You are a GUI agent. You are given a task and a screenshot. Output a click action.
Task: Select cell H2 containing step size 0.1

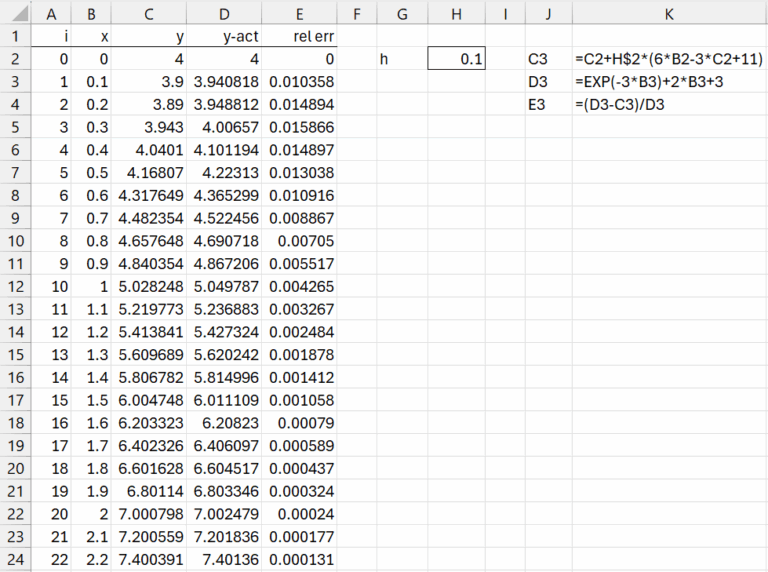457,60
